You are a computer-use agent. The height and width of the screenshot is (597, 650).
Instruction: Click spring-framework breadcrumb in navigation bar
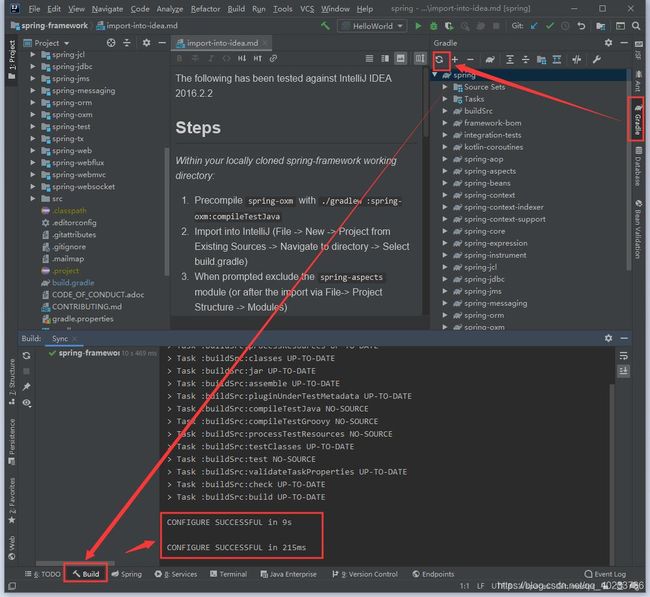(x=49, y=26)
